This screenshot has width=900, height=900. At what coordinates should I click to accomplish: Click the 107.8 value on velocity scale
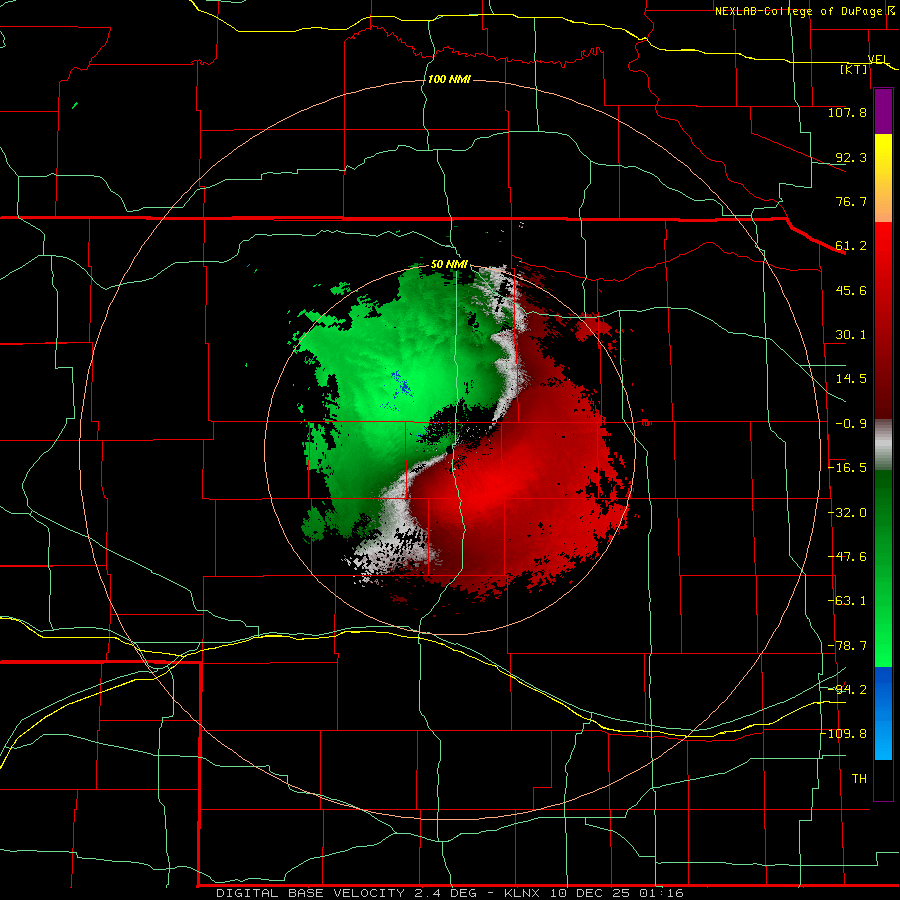click(x=847, y=112)
